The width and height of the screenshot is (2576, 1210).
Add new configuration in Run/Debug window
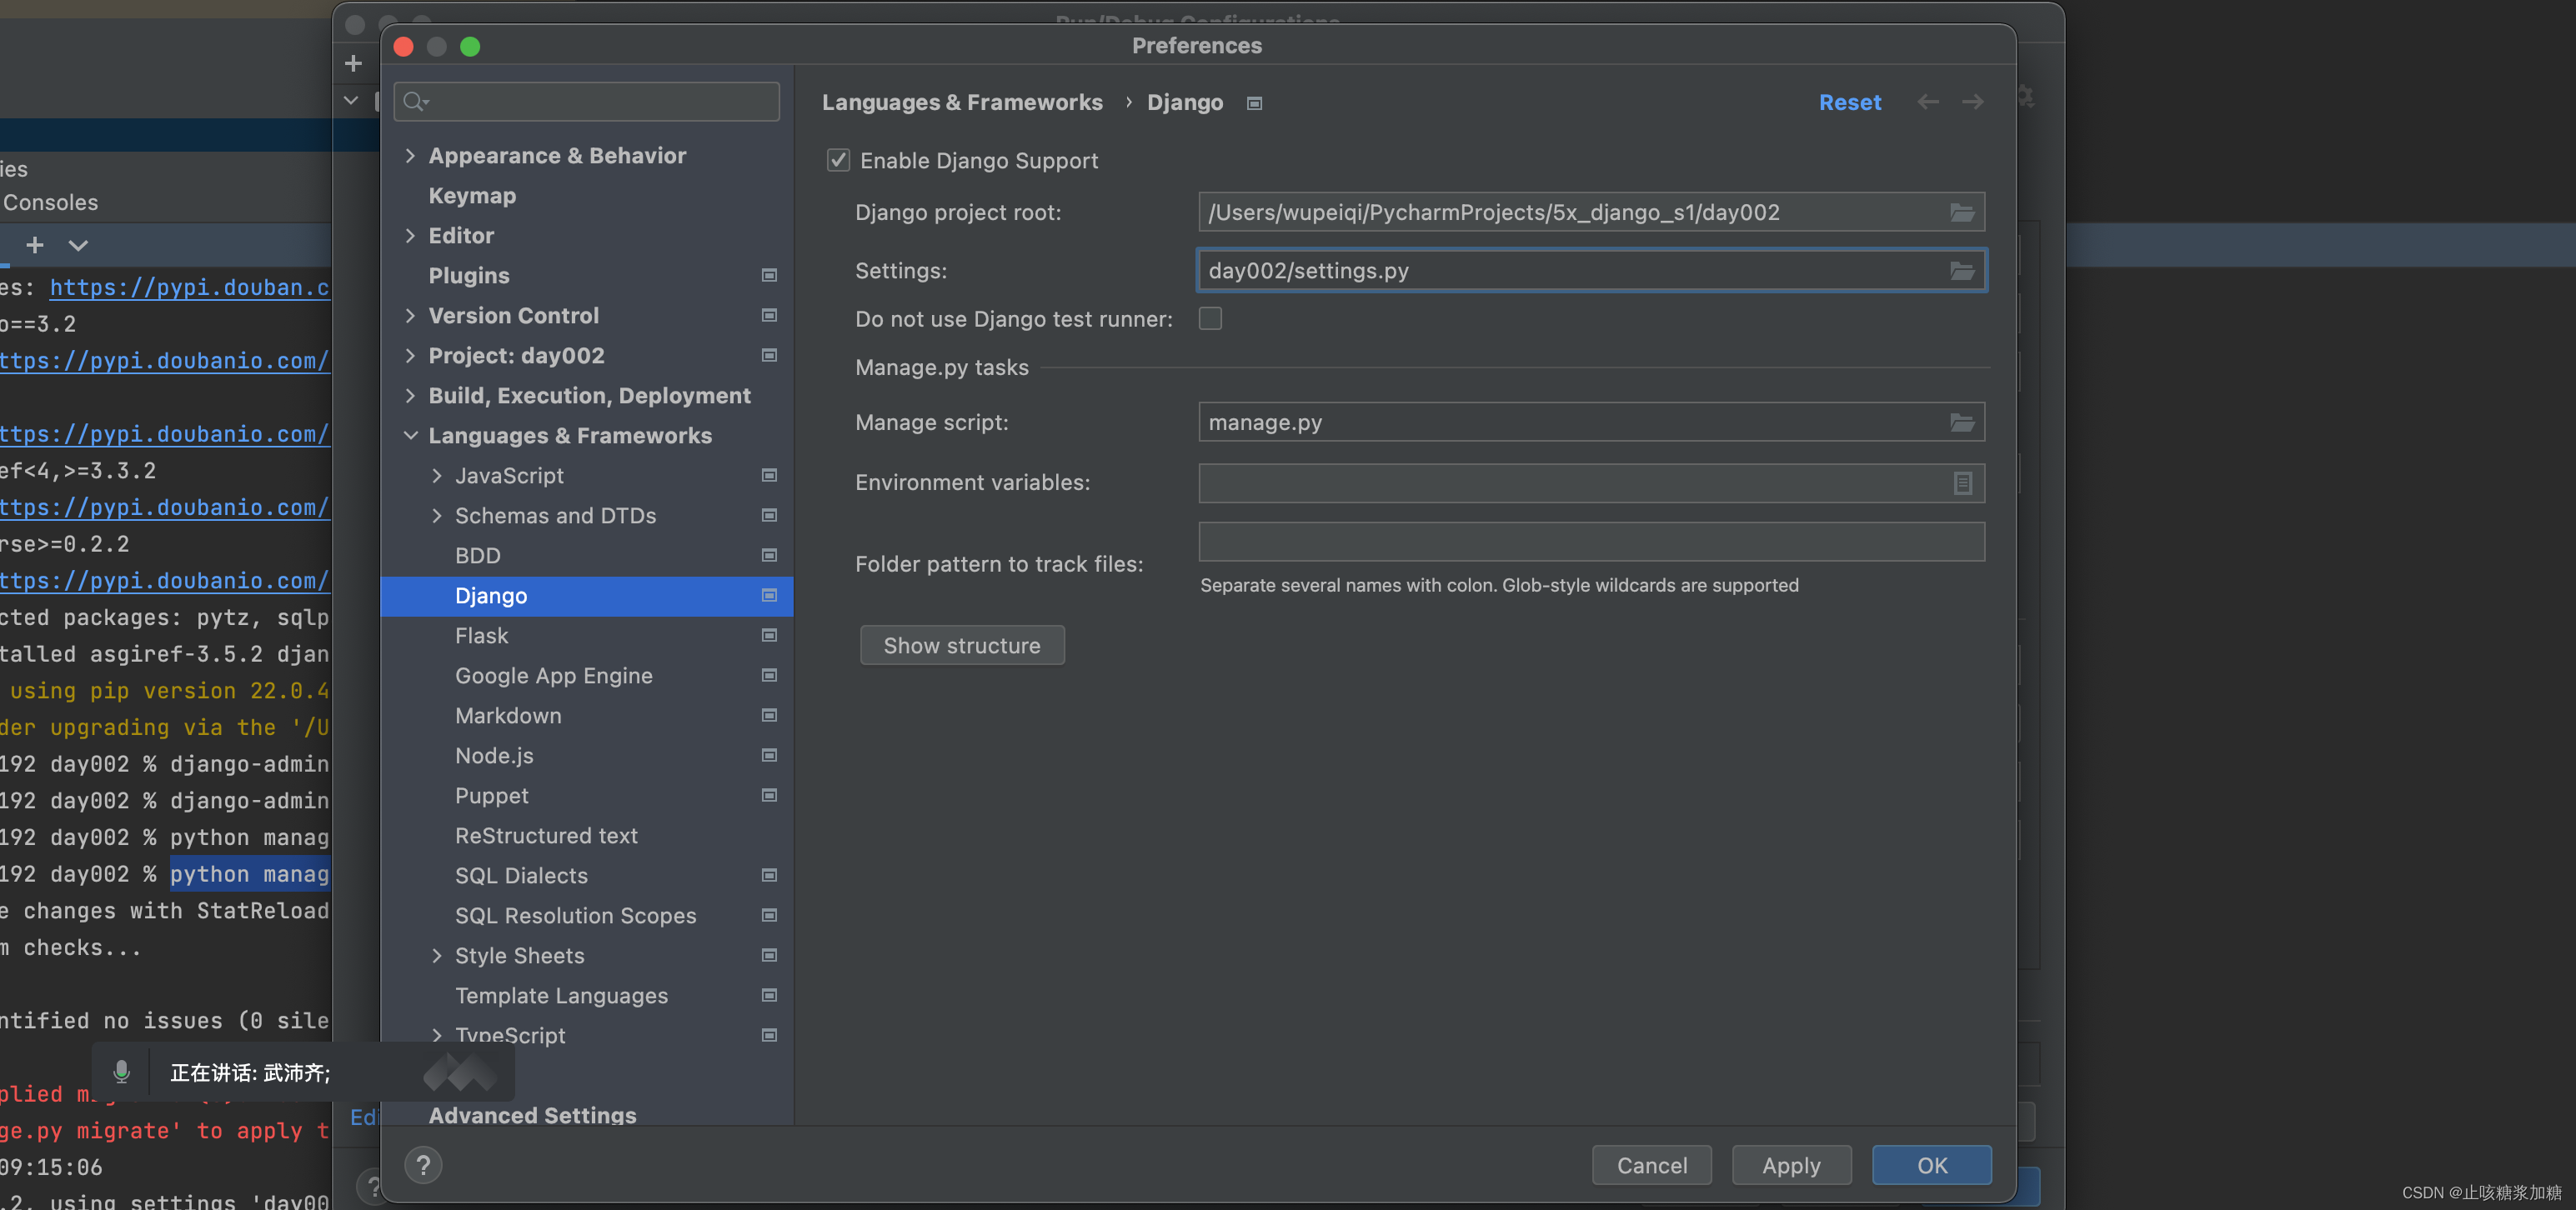353,63
